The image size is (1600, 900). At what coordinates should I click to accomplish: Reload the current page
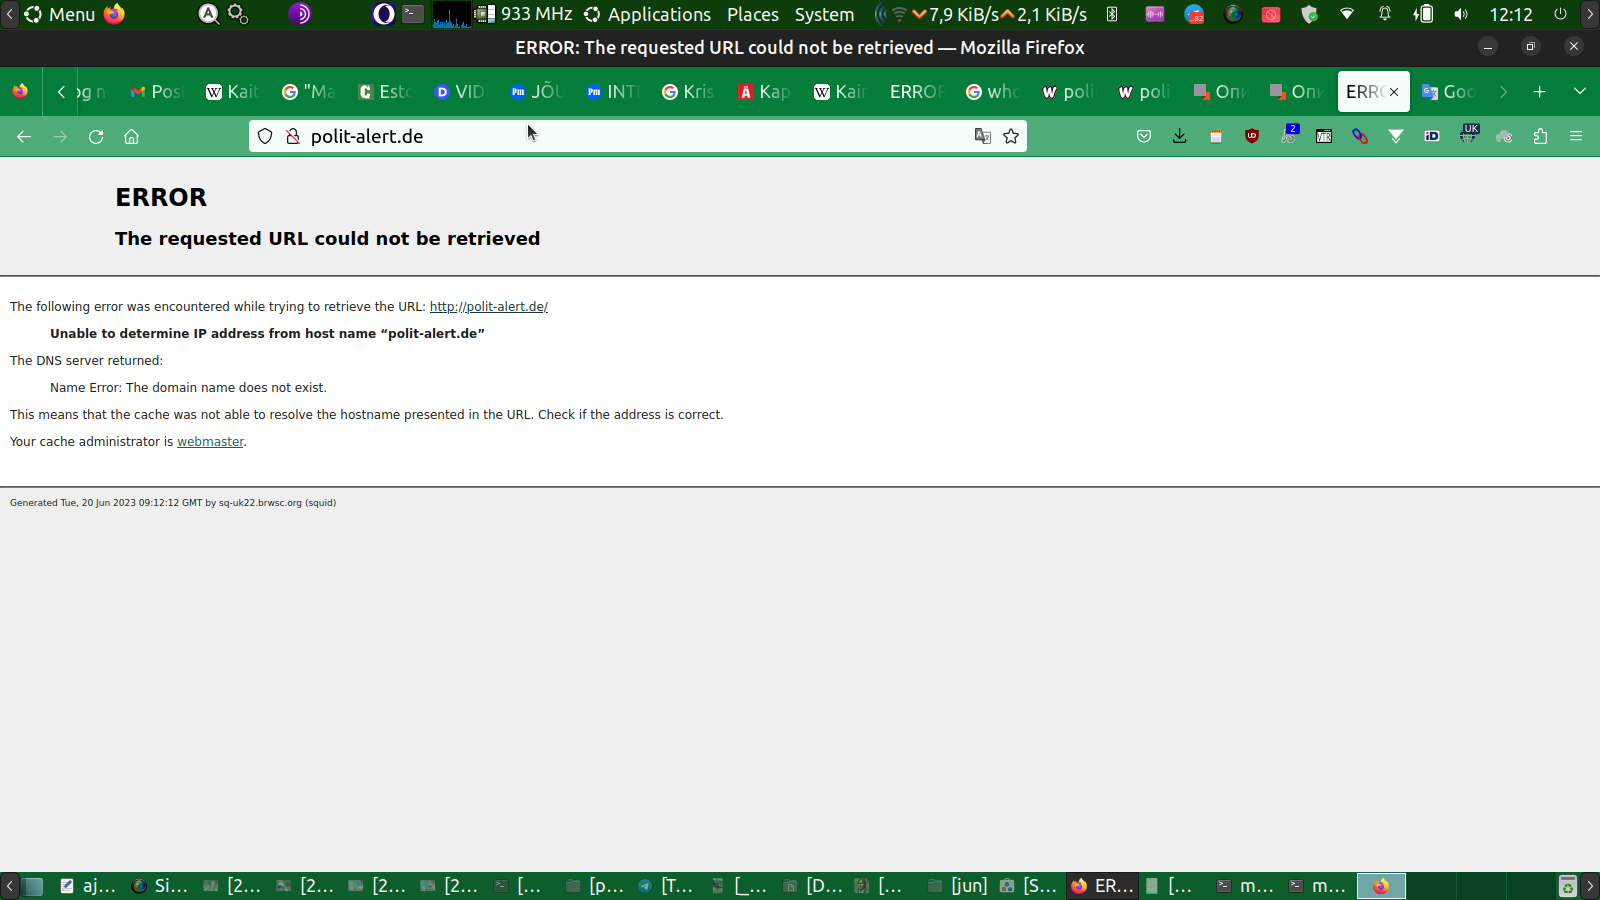coord(96,136)
